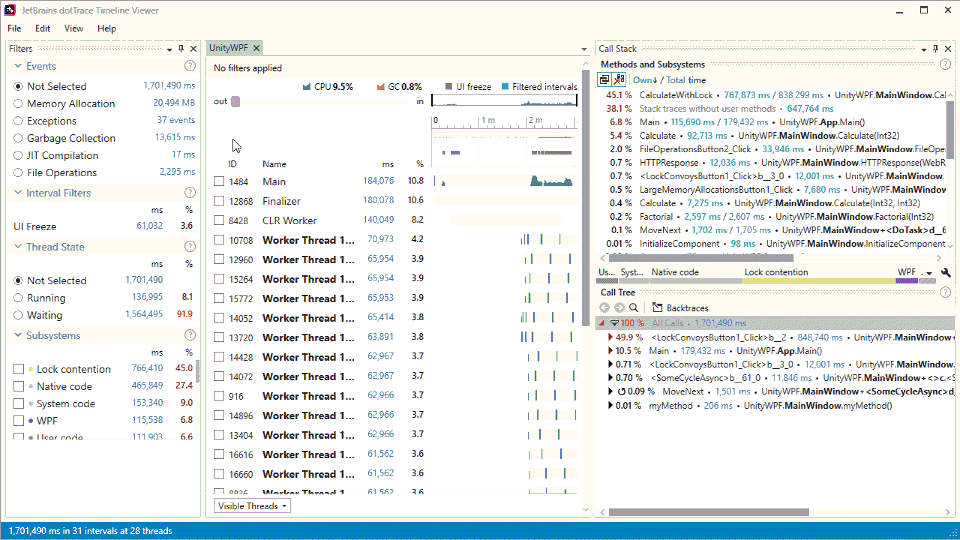Enable the Lock contention subsystem checkbox
This screenshot has width=960, height=540.
pos(18,369)
